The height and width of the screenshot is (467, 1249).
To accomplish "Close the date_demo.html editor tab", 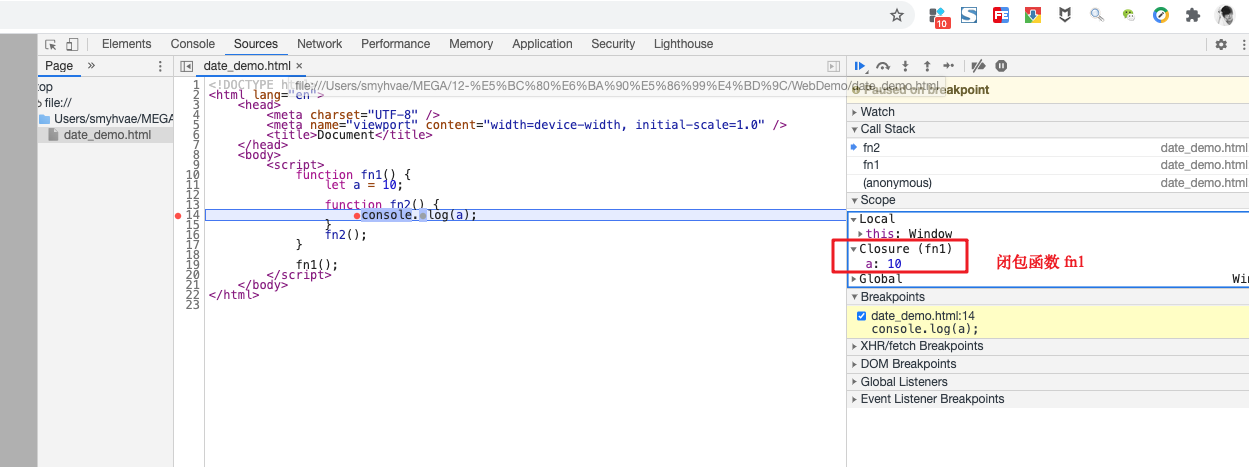I will pos(299,66).
